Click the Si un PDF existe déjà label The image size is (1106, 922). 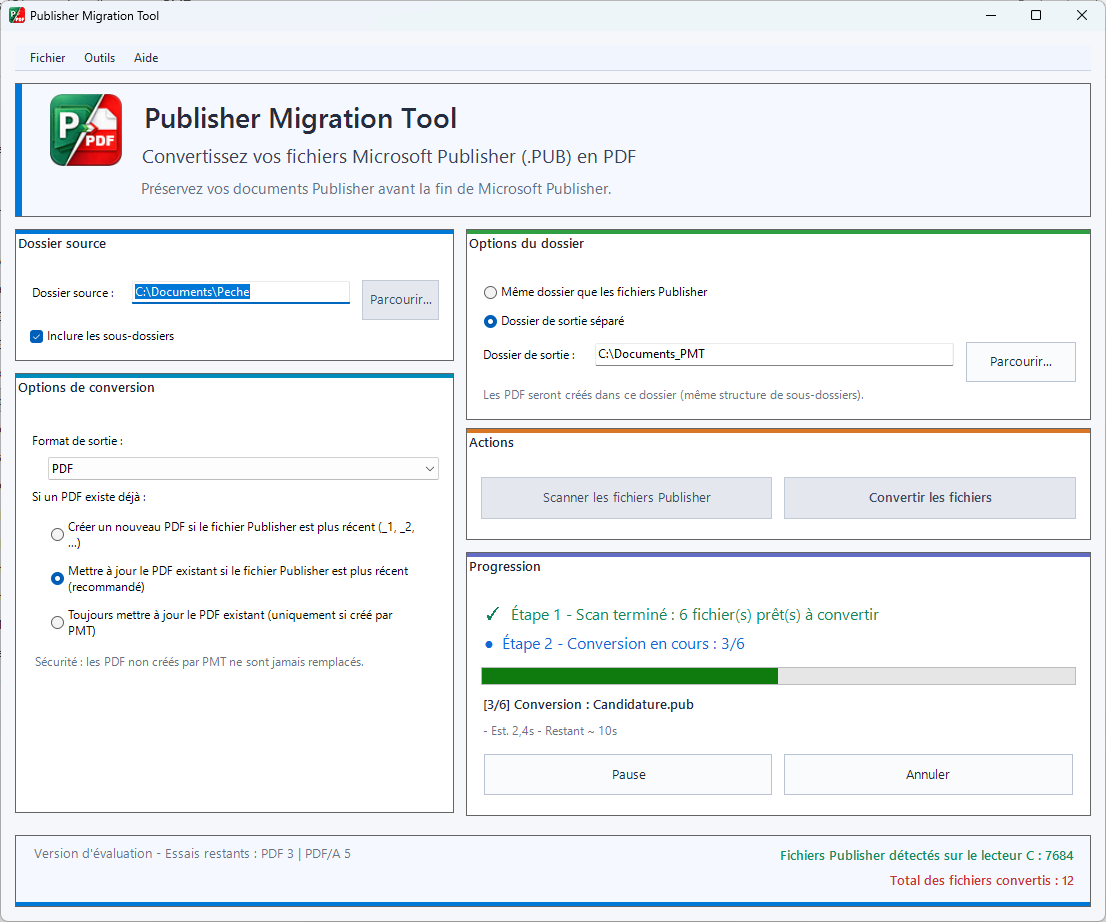pos(89,497)
